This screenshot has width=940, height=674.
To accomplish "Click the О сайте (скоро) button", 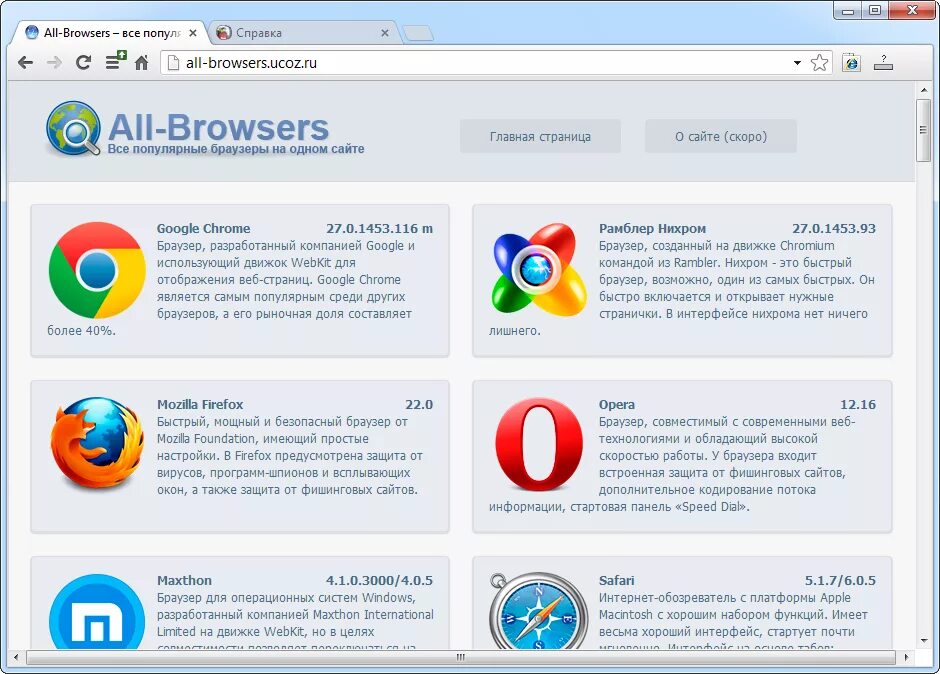I will pos(721,136).
